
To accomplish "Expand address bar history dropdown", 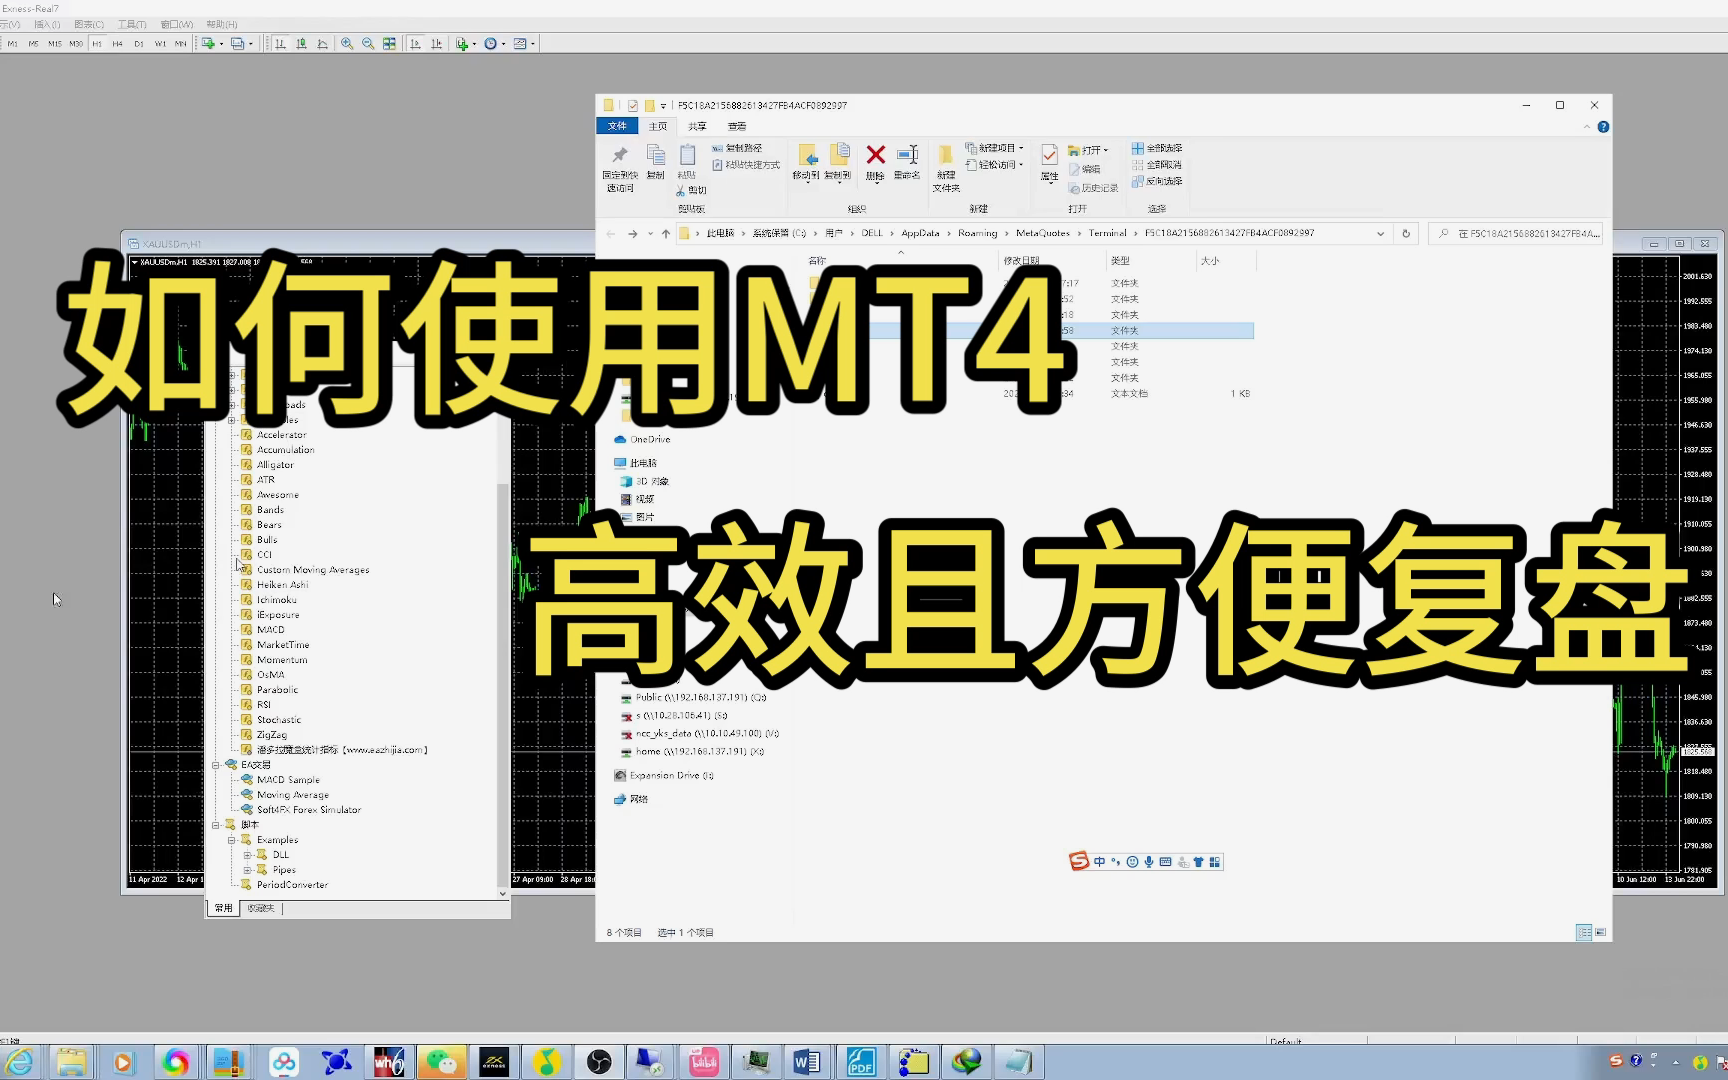I will [1381, 234].
